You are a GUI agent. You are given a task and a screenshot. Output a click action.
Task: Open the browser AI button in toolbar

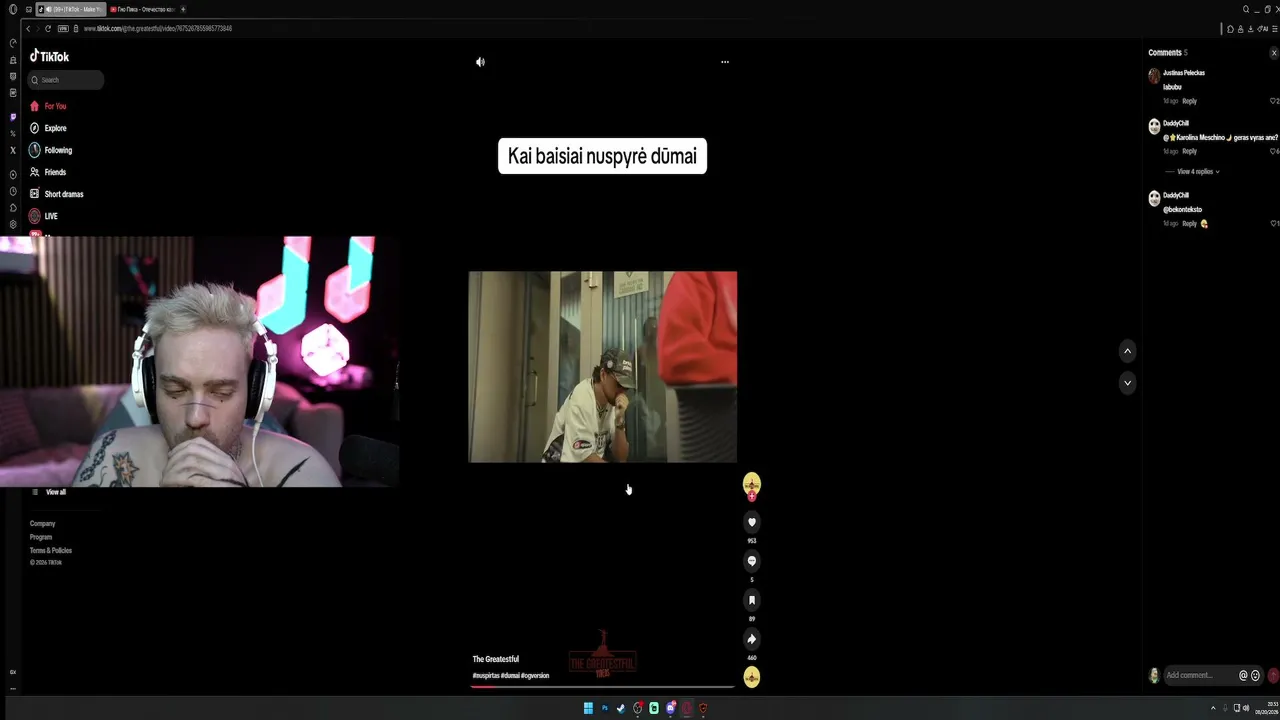(x=1264, y=29)
